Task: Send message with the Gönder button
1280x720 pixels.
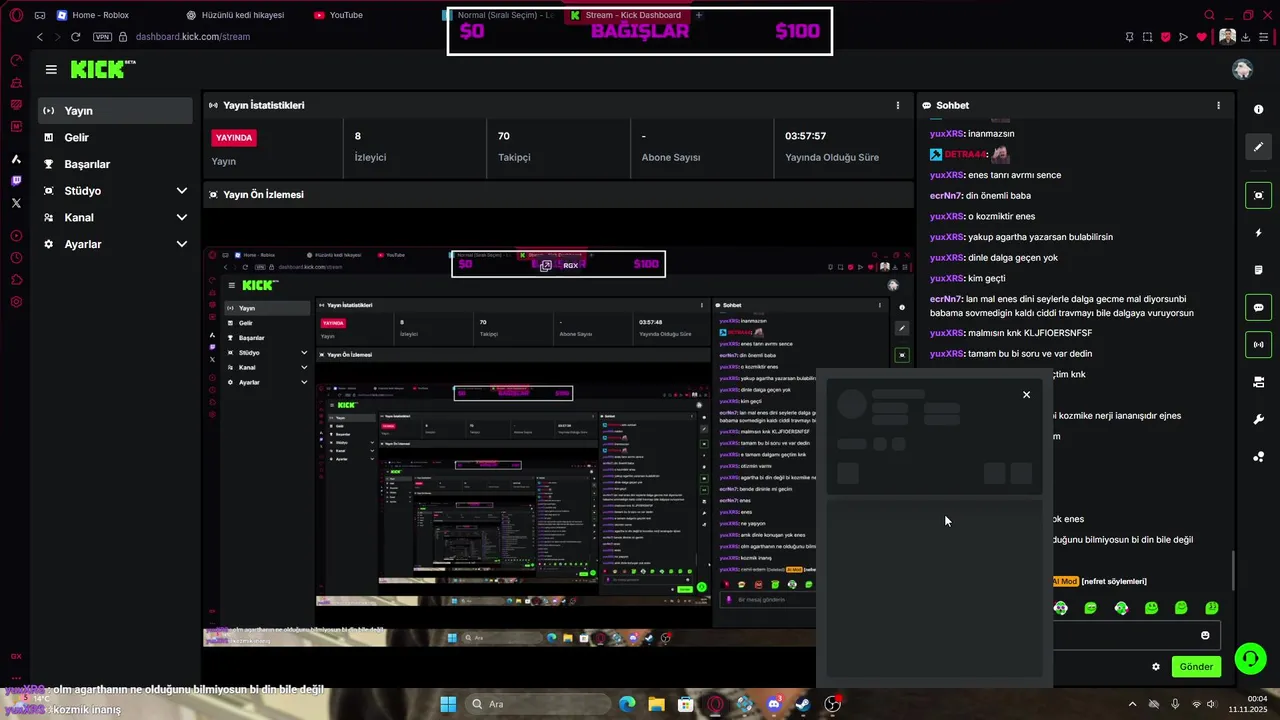Action: [1196, 667]
